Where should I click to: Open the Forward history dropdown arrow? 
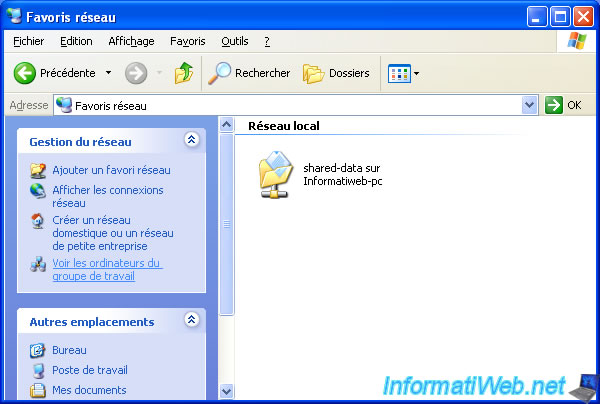(x=160, y=73)
